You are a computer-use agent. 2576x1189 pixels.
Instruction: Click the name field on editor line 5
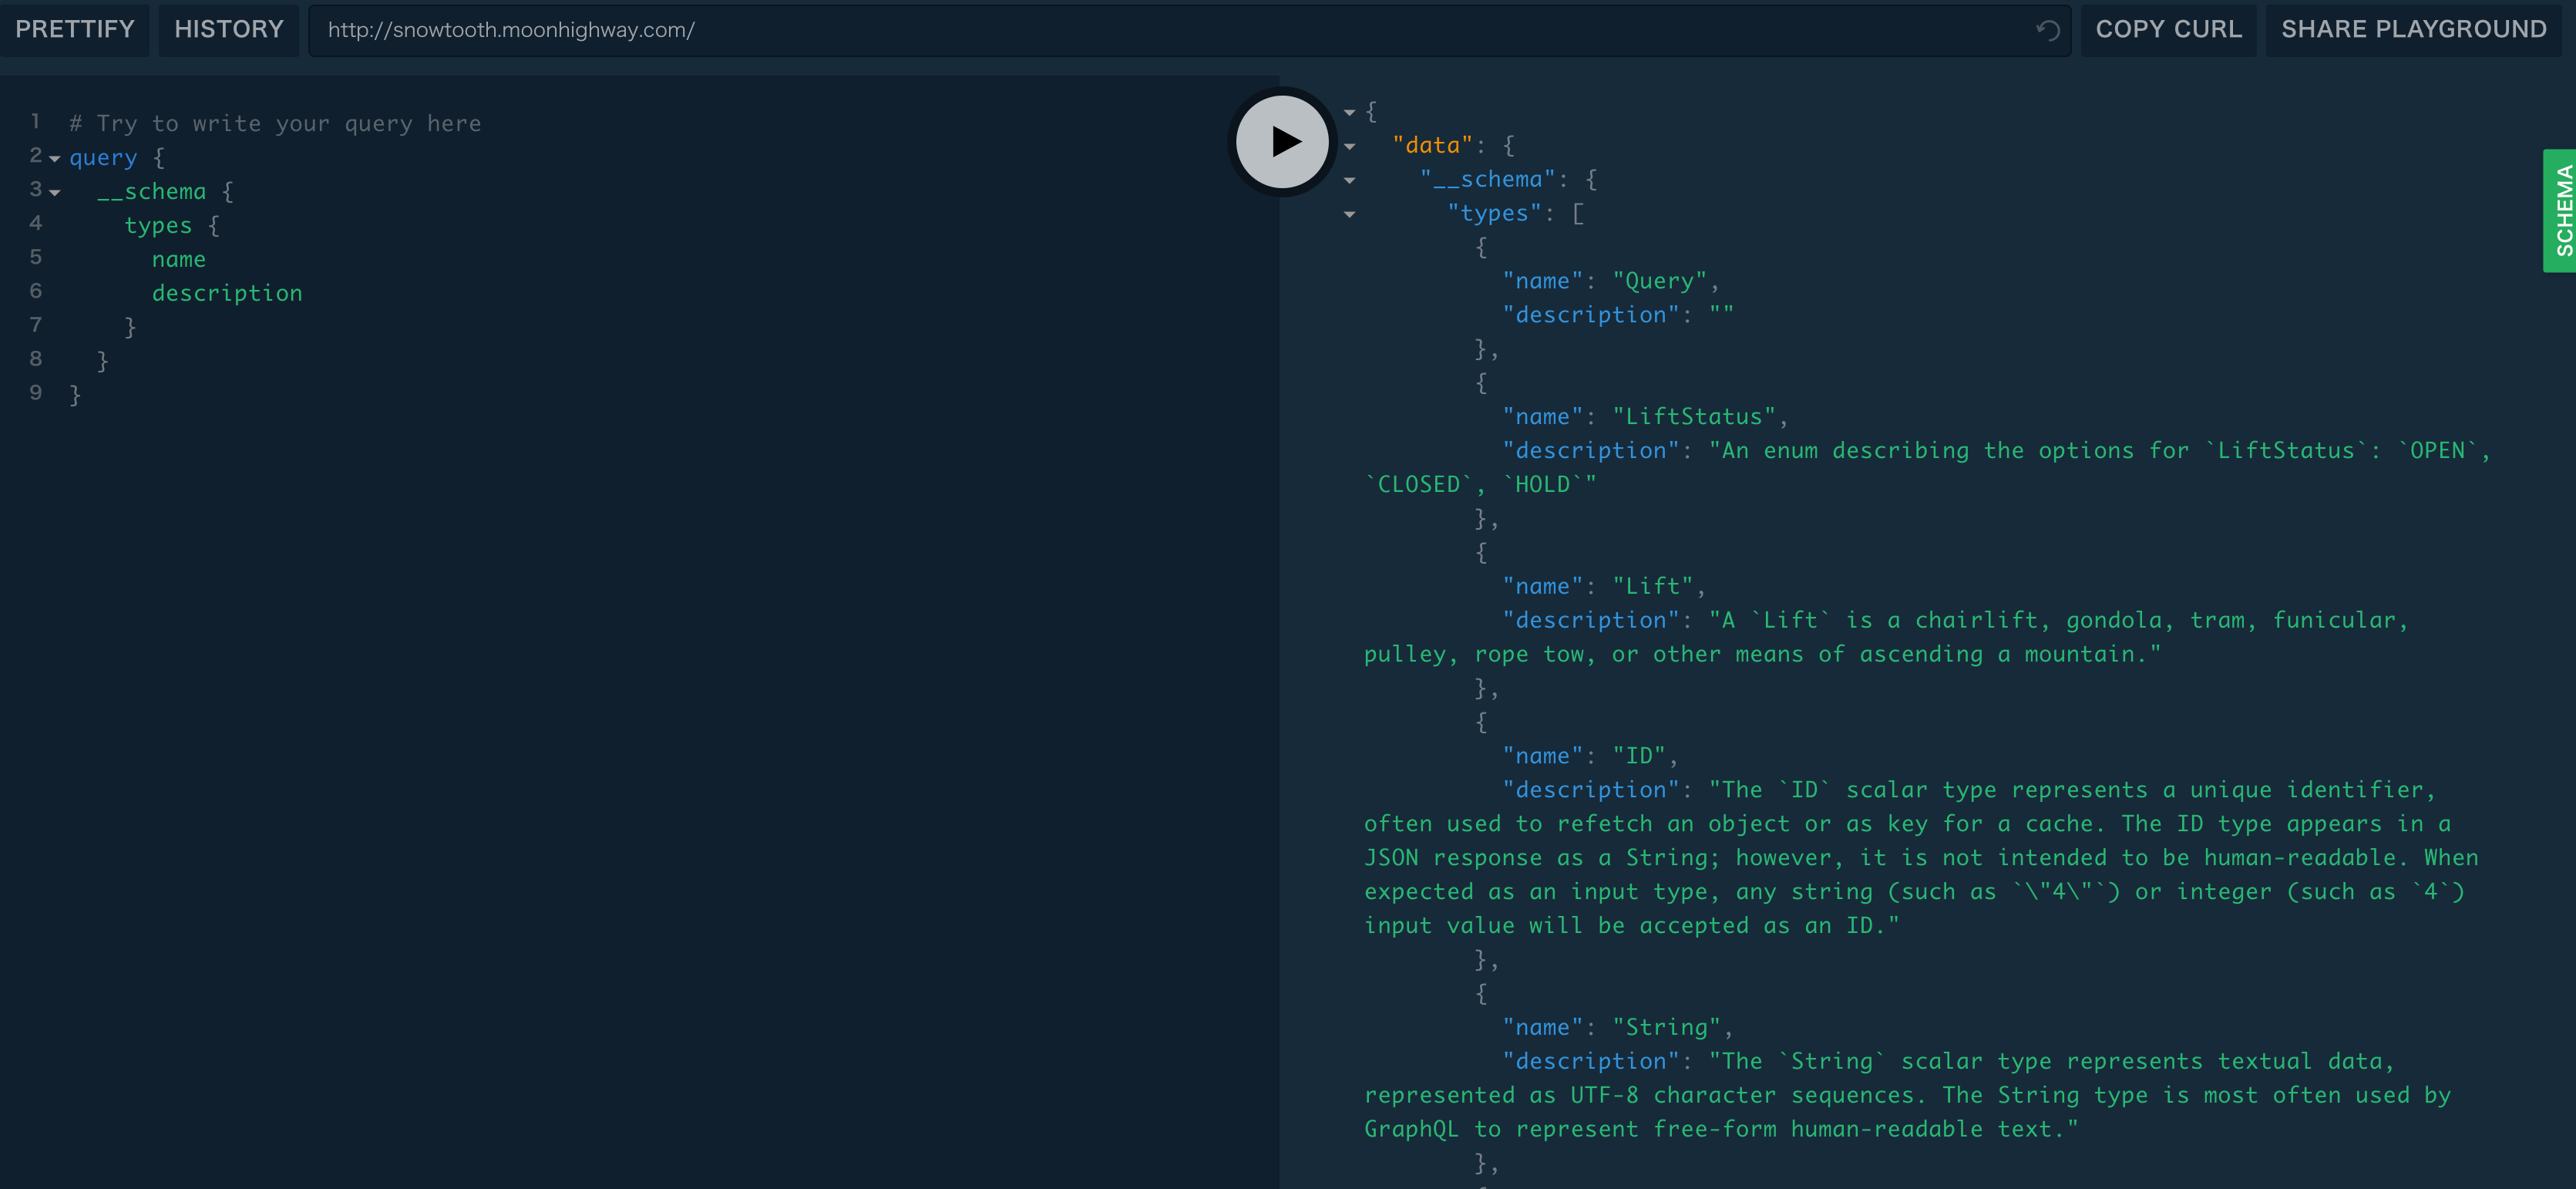coord(178,259)
